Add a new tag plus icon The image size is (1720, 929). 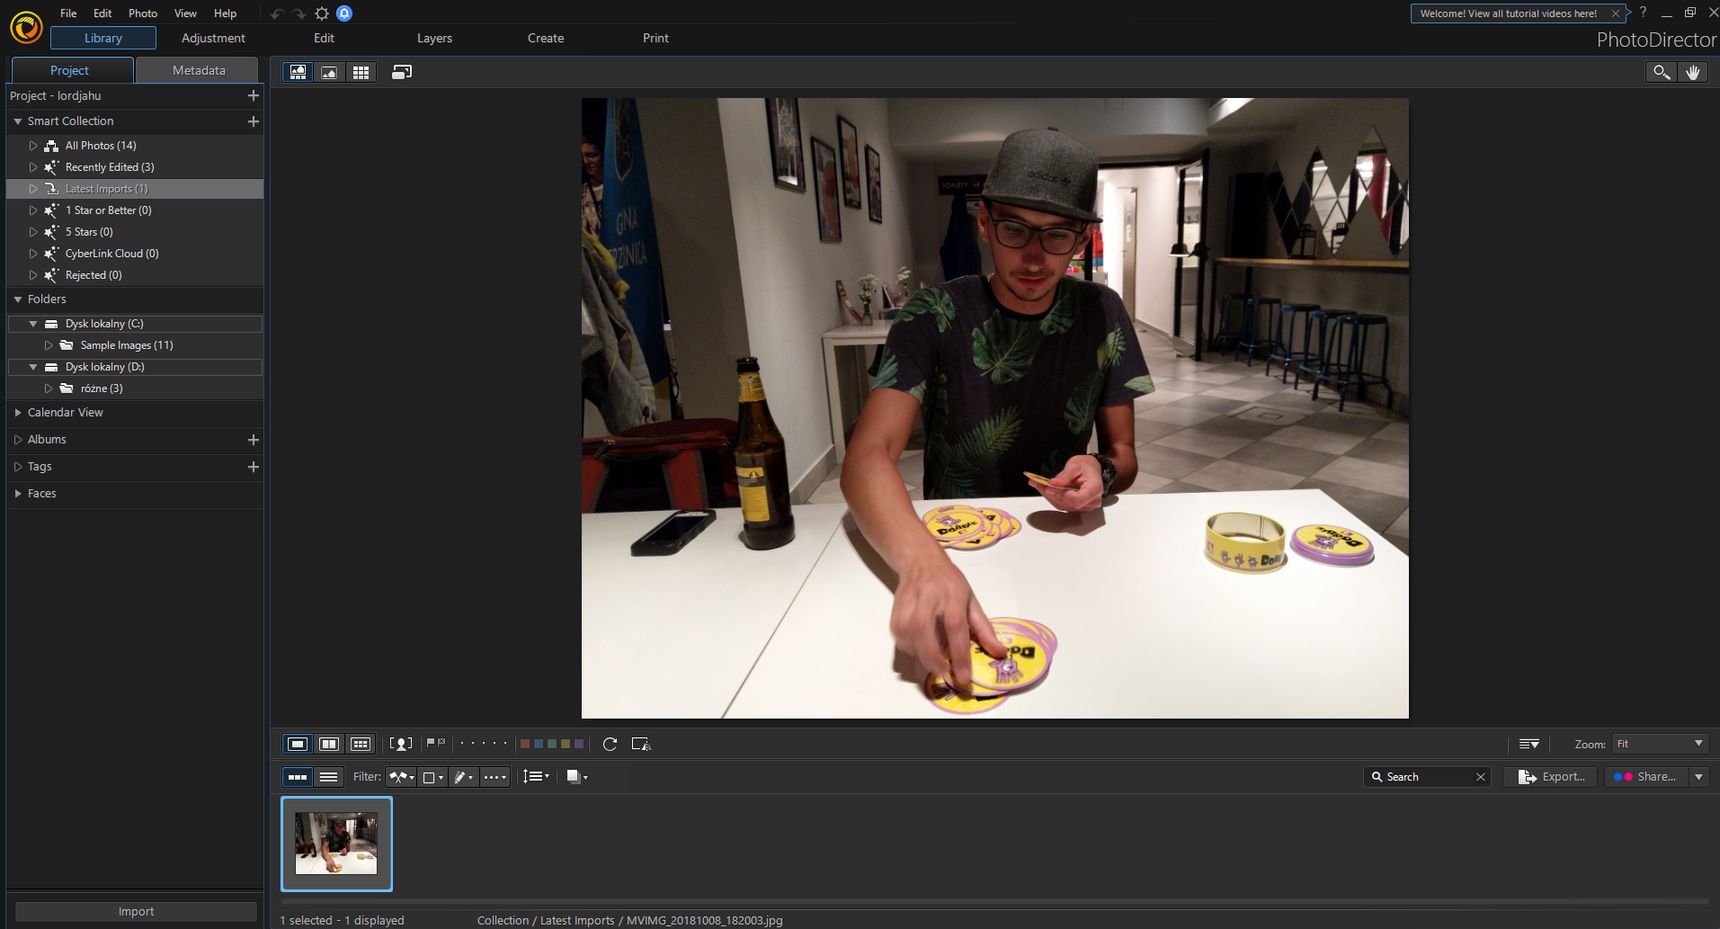tap(253, 467)
